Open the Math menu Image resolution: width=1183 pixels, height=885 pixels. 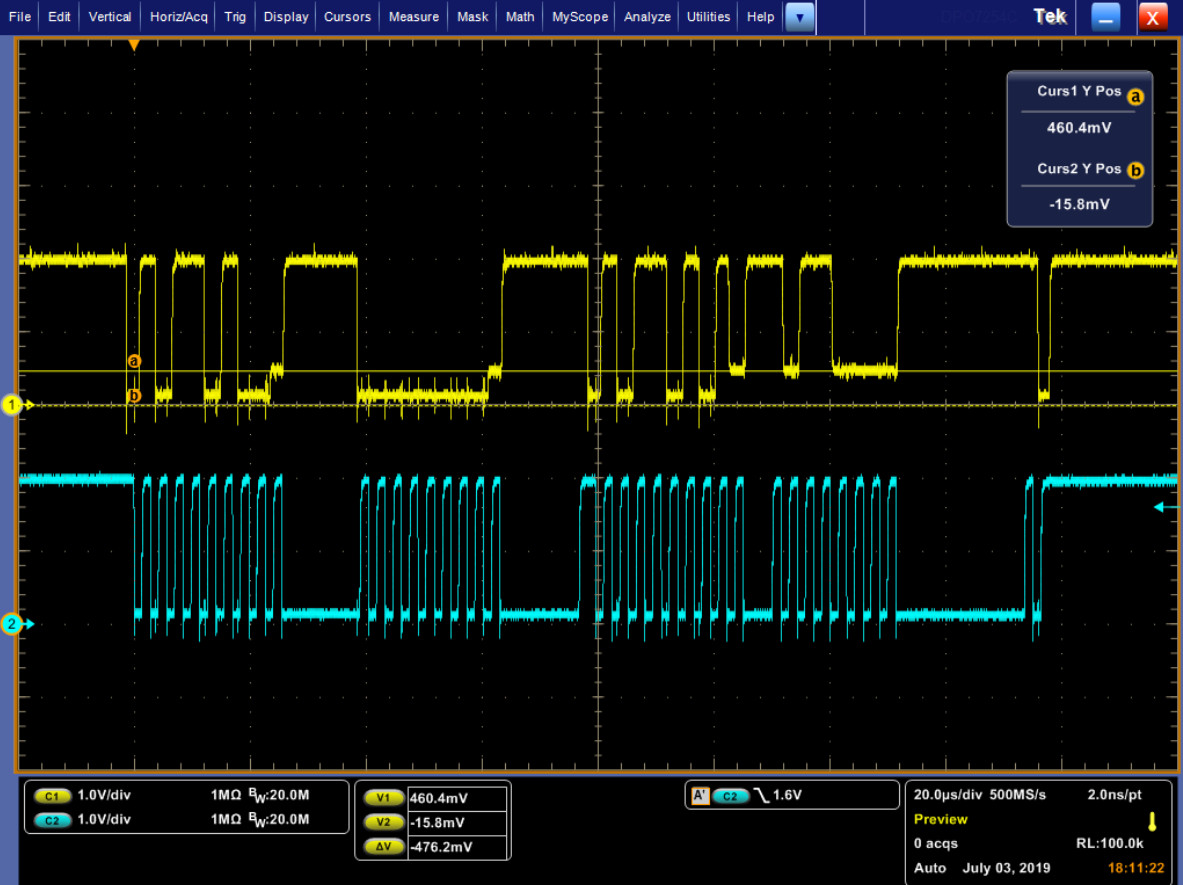520,17
